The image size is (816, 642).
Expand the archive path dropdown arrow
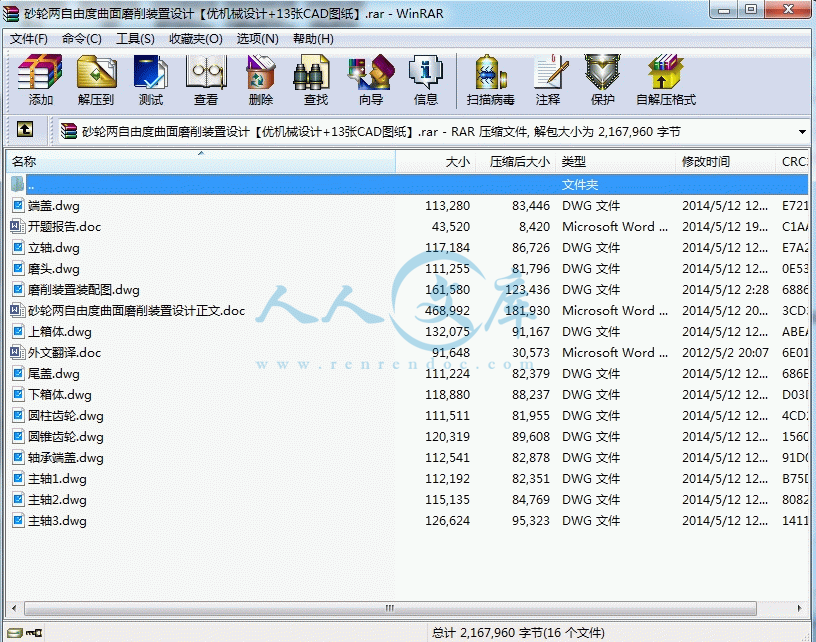802,132
